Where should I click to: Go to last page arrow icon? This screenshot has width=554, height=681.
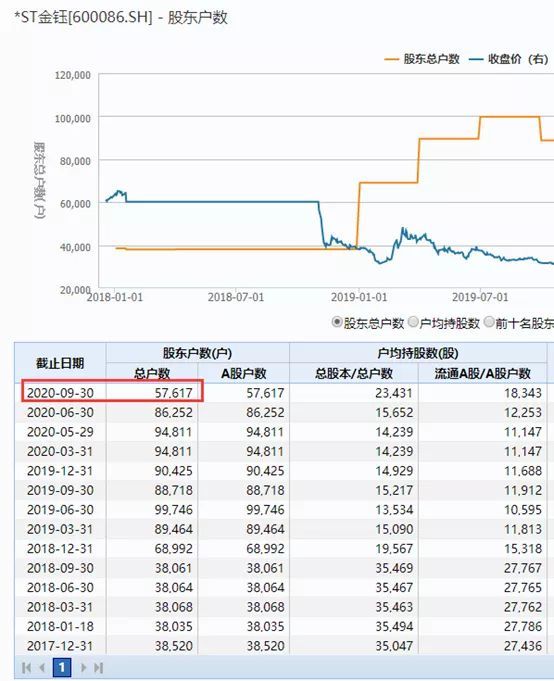[x=99, y=668]
